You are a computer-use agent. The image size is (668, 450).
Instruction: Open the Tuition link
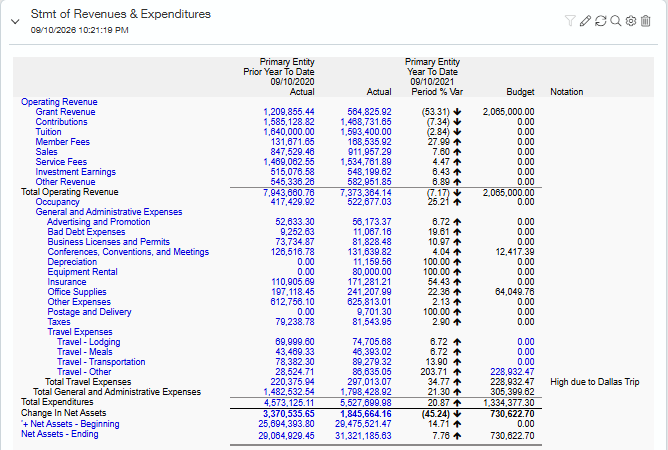coord(48,132)
